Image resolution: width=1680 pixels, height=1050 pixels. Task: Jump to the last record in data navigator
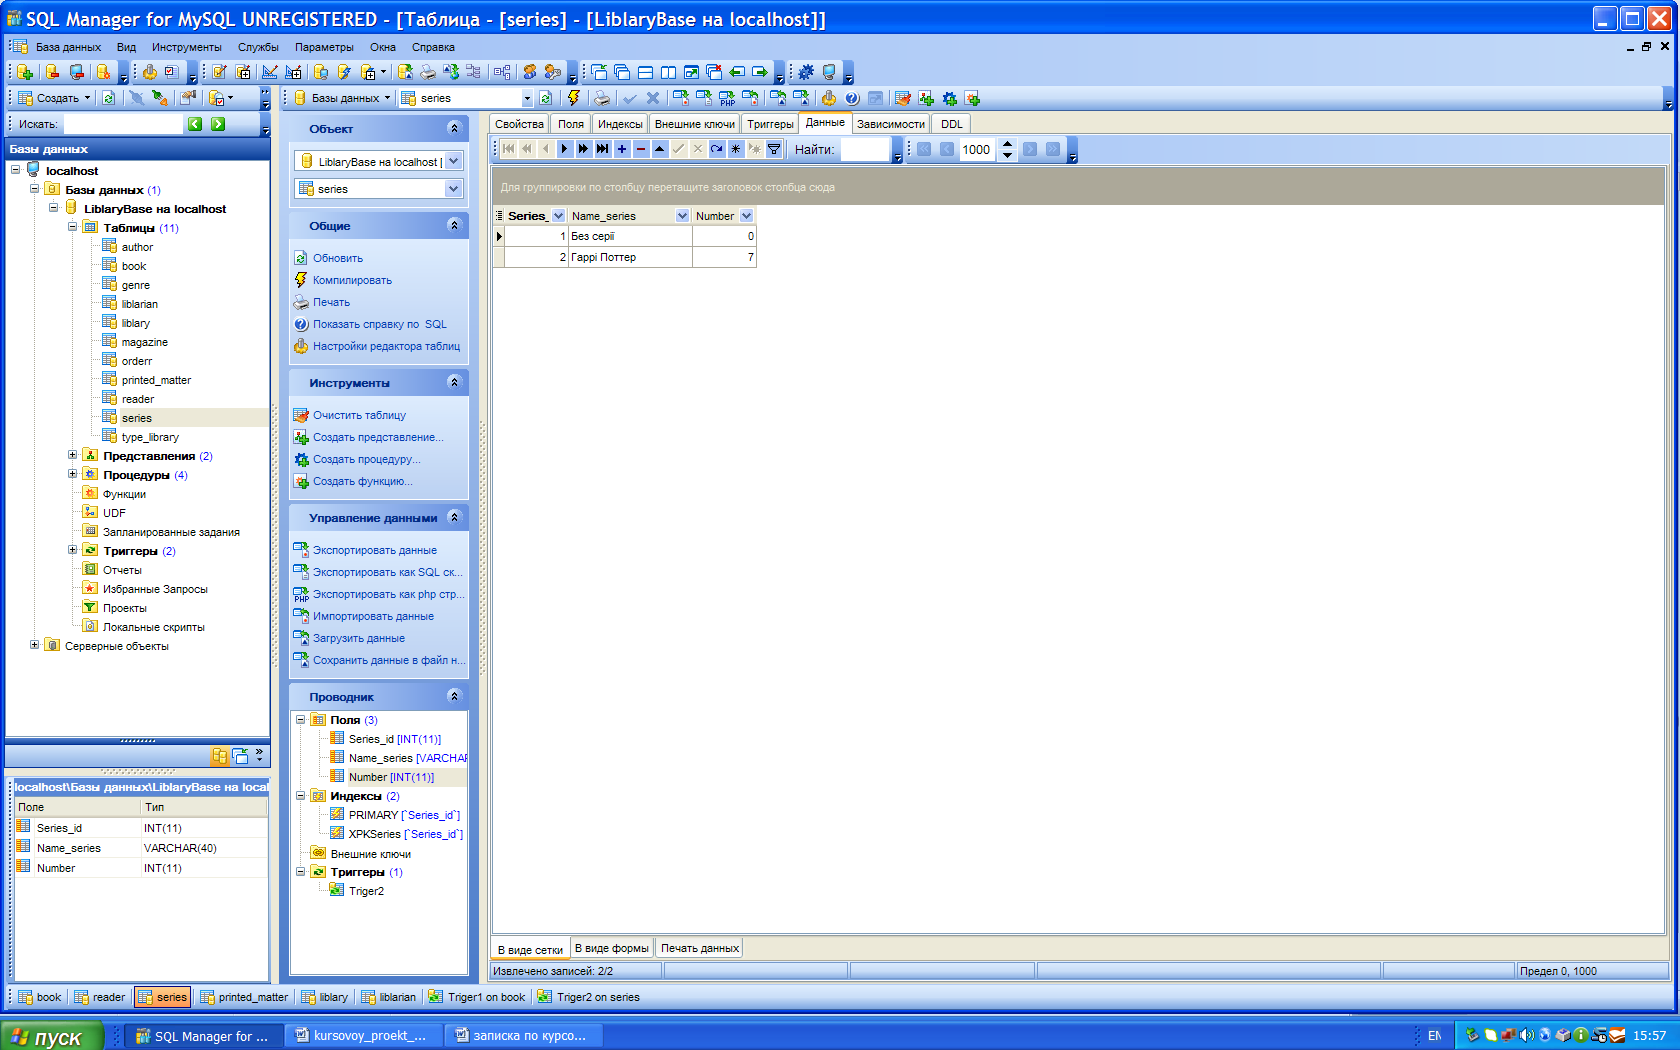[x=602, y=149]
